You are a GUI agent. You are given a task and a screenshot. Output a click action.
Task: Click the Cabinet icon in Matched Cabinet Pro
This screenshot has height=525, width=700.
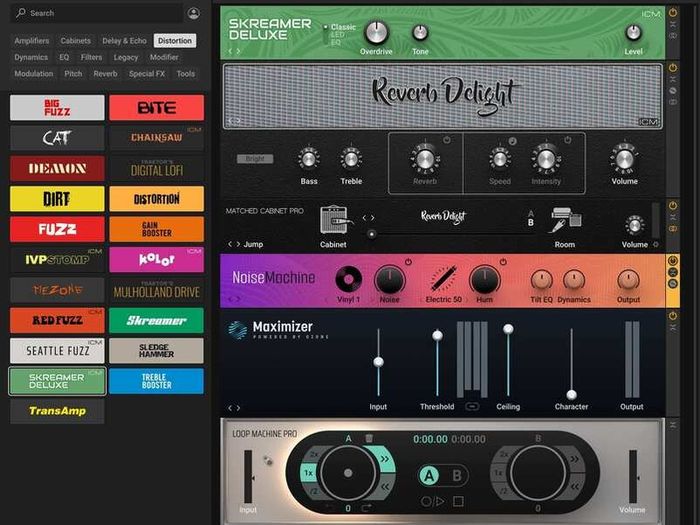click(336, 220)
